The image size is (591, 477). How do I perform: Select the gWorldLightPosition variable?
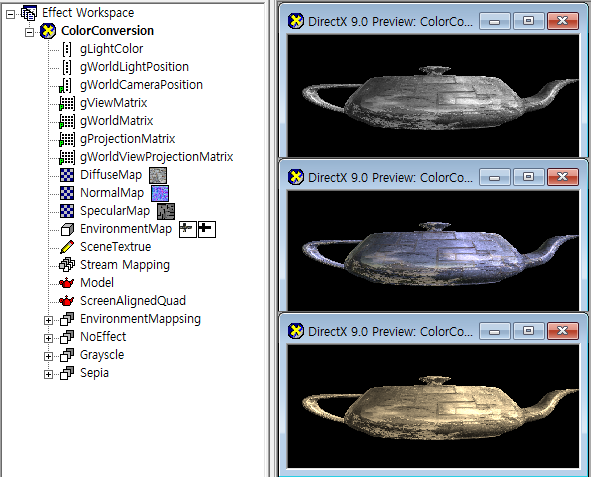coord(134,67)
